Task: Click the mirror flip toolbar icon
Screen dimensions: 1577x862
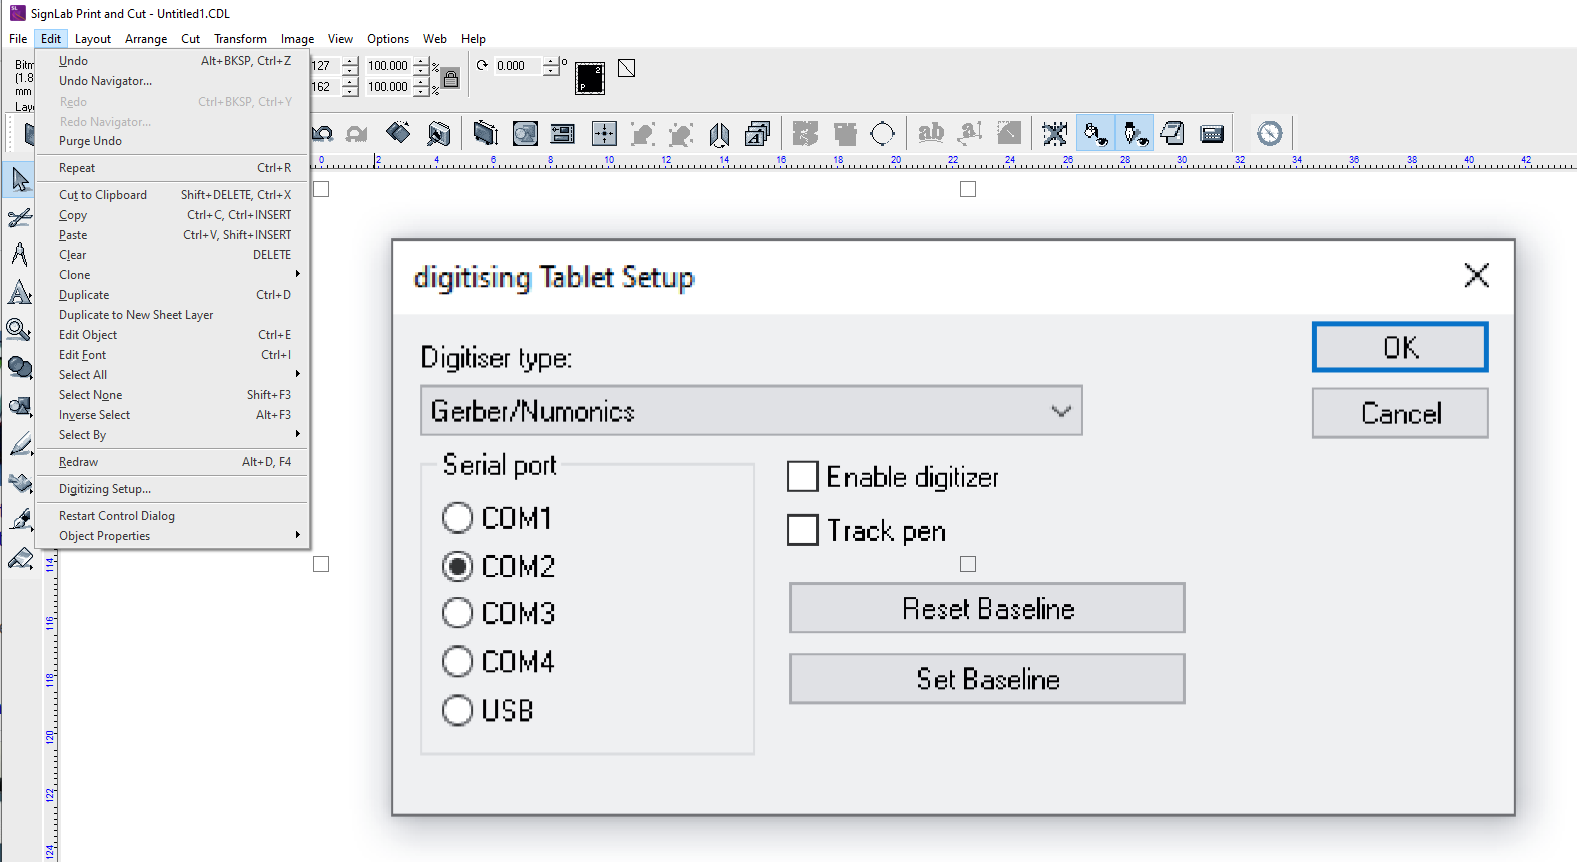Action: 719,133
